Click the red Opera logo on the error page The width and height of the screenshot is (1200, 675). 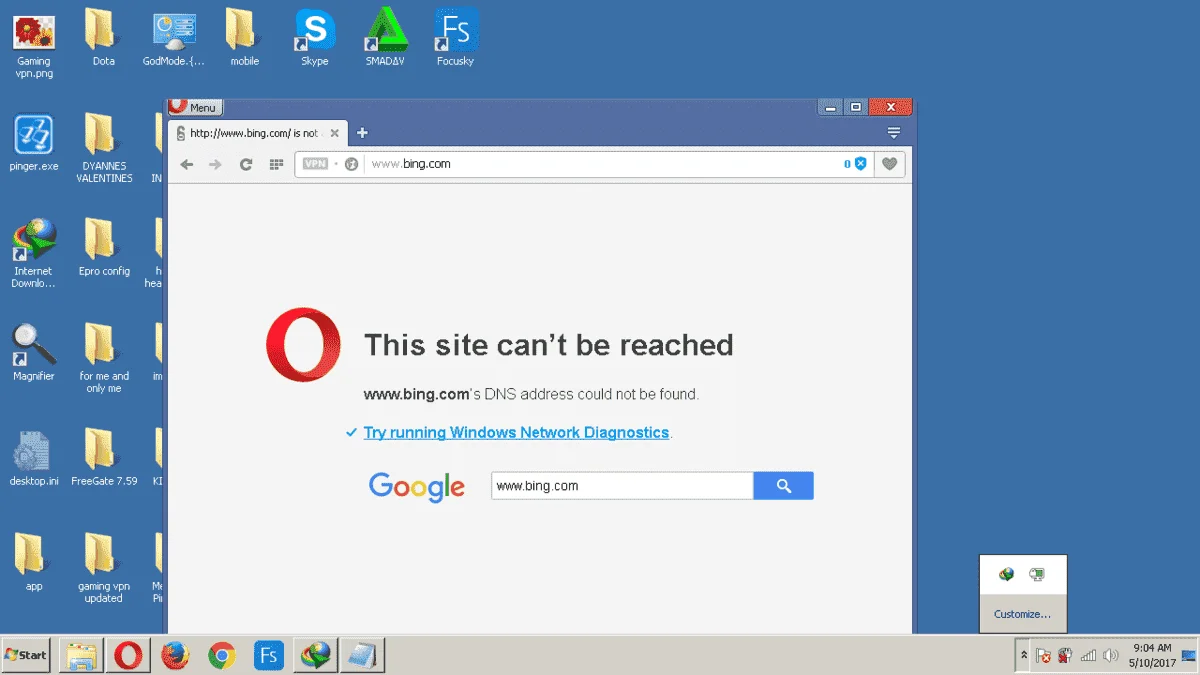coord(303,345)
